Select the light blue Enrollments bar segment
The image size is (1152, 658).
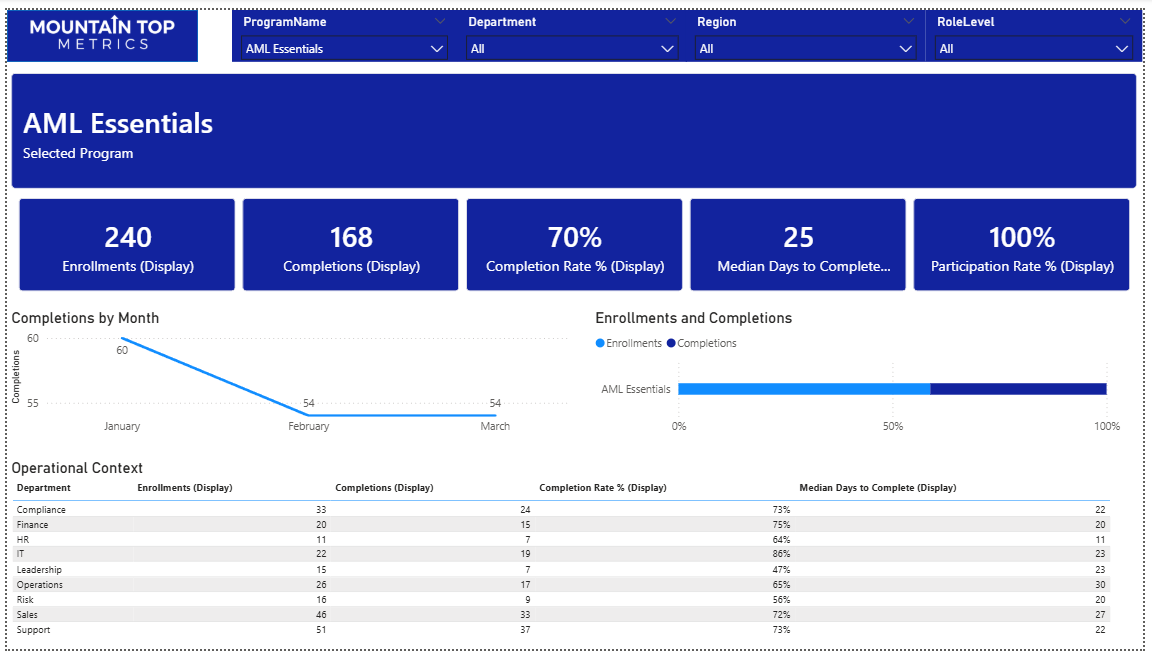click(804, 389)
